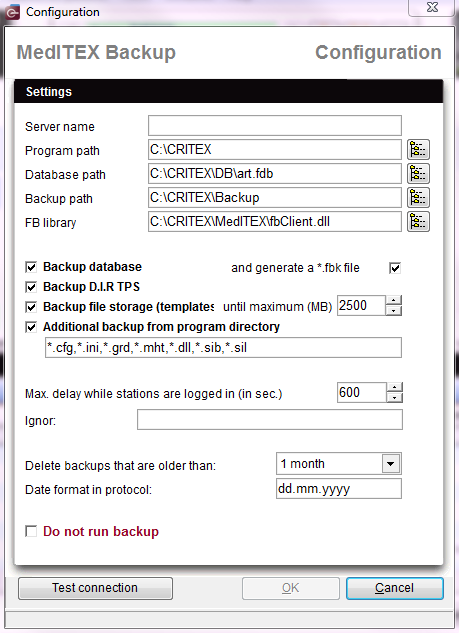The height and width of the screenshot is (633, 459).
Task: Click into the Database path field
Action: point(275,174)
